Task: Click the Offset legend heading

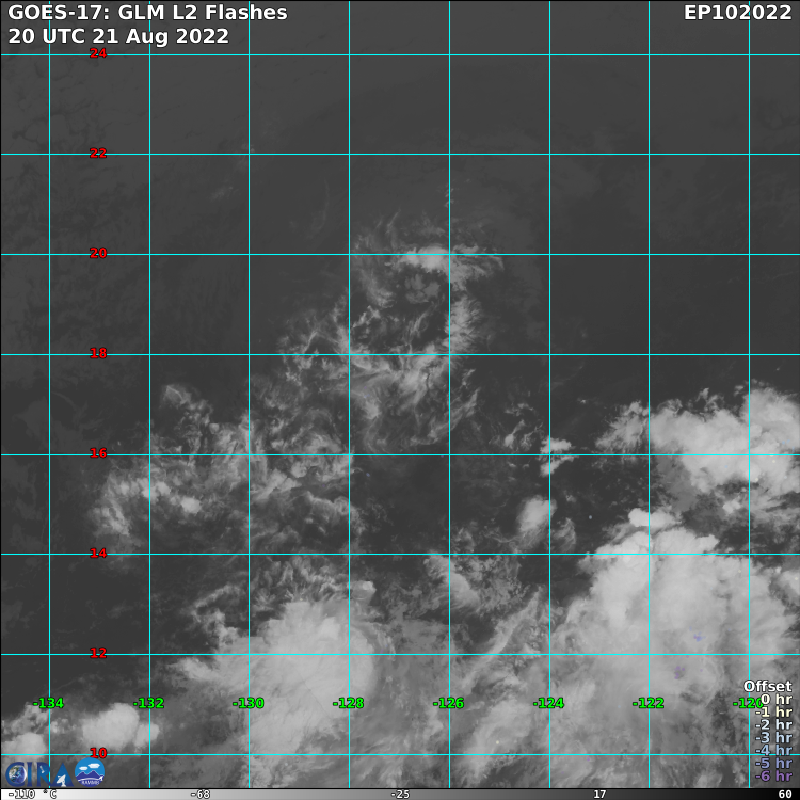Action: [767, 687]
